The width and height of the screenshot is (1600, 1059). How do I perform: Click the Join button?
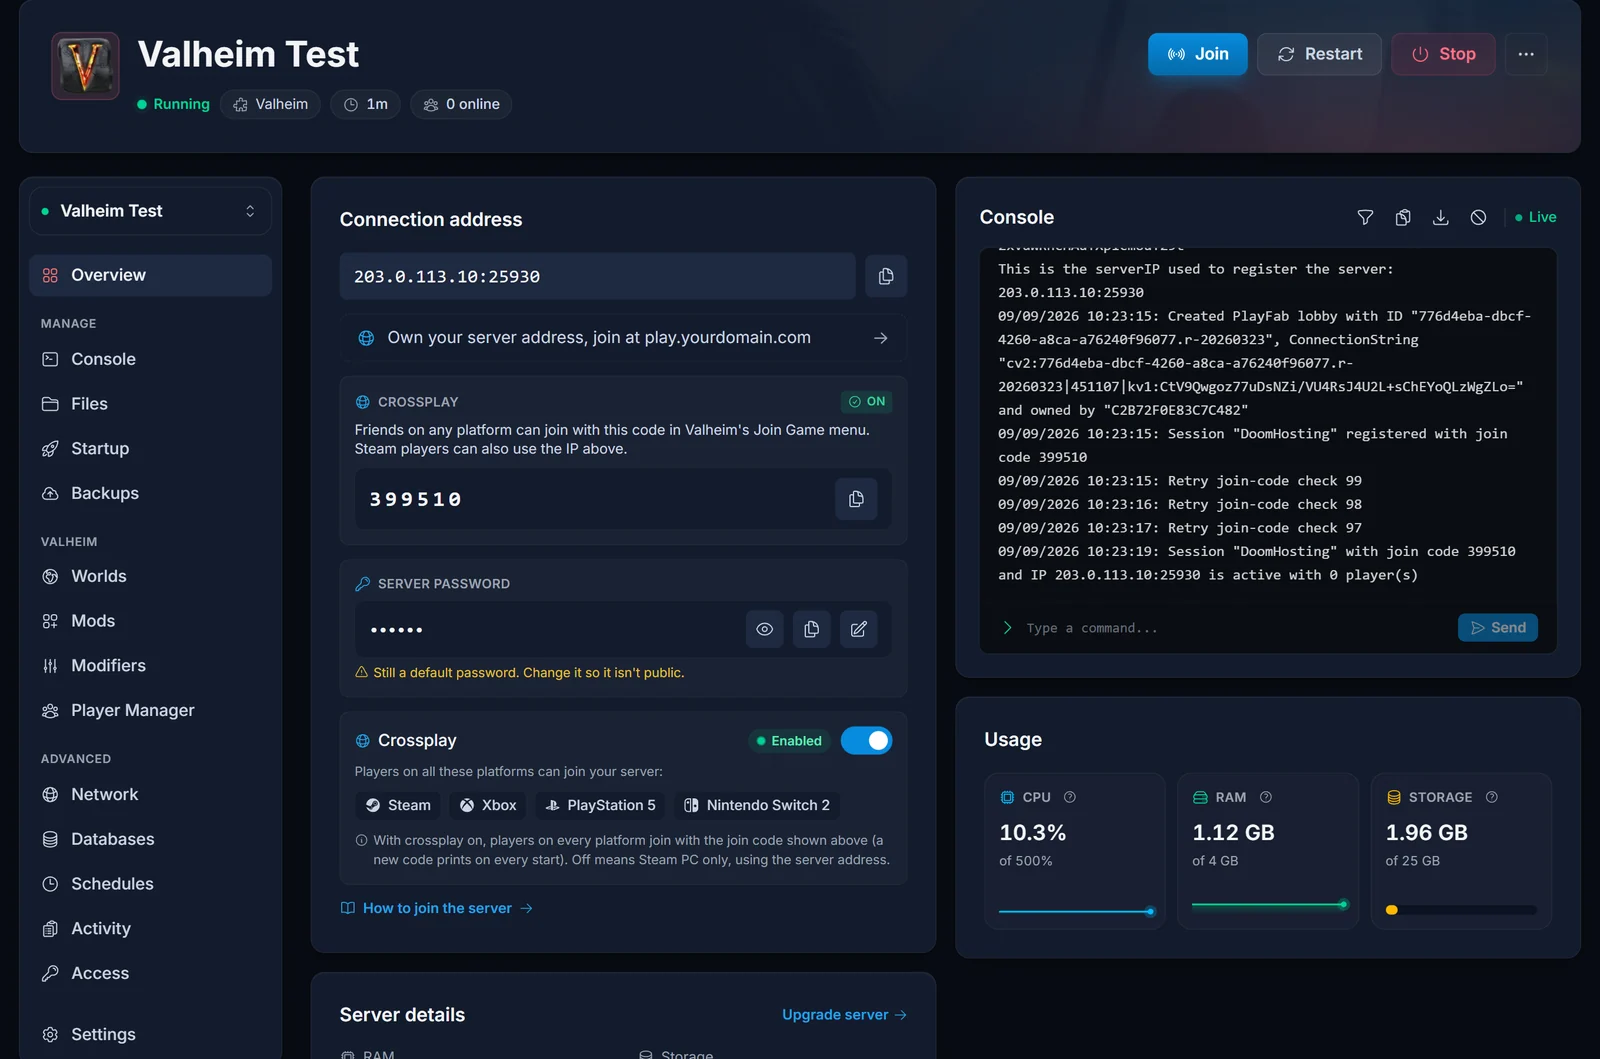[1197, 54]
